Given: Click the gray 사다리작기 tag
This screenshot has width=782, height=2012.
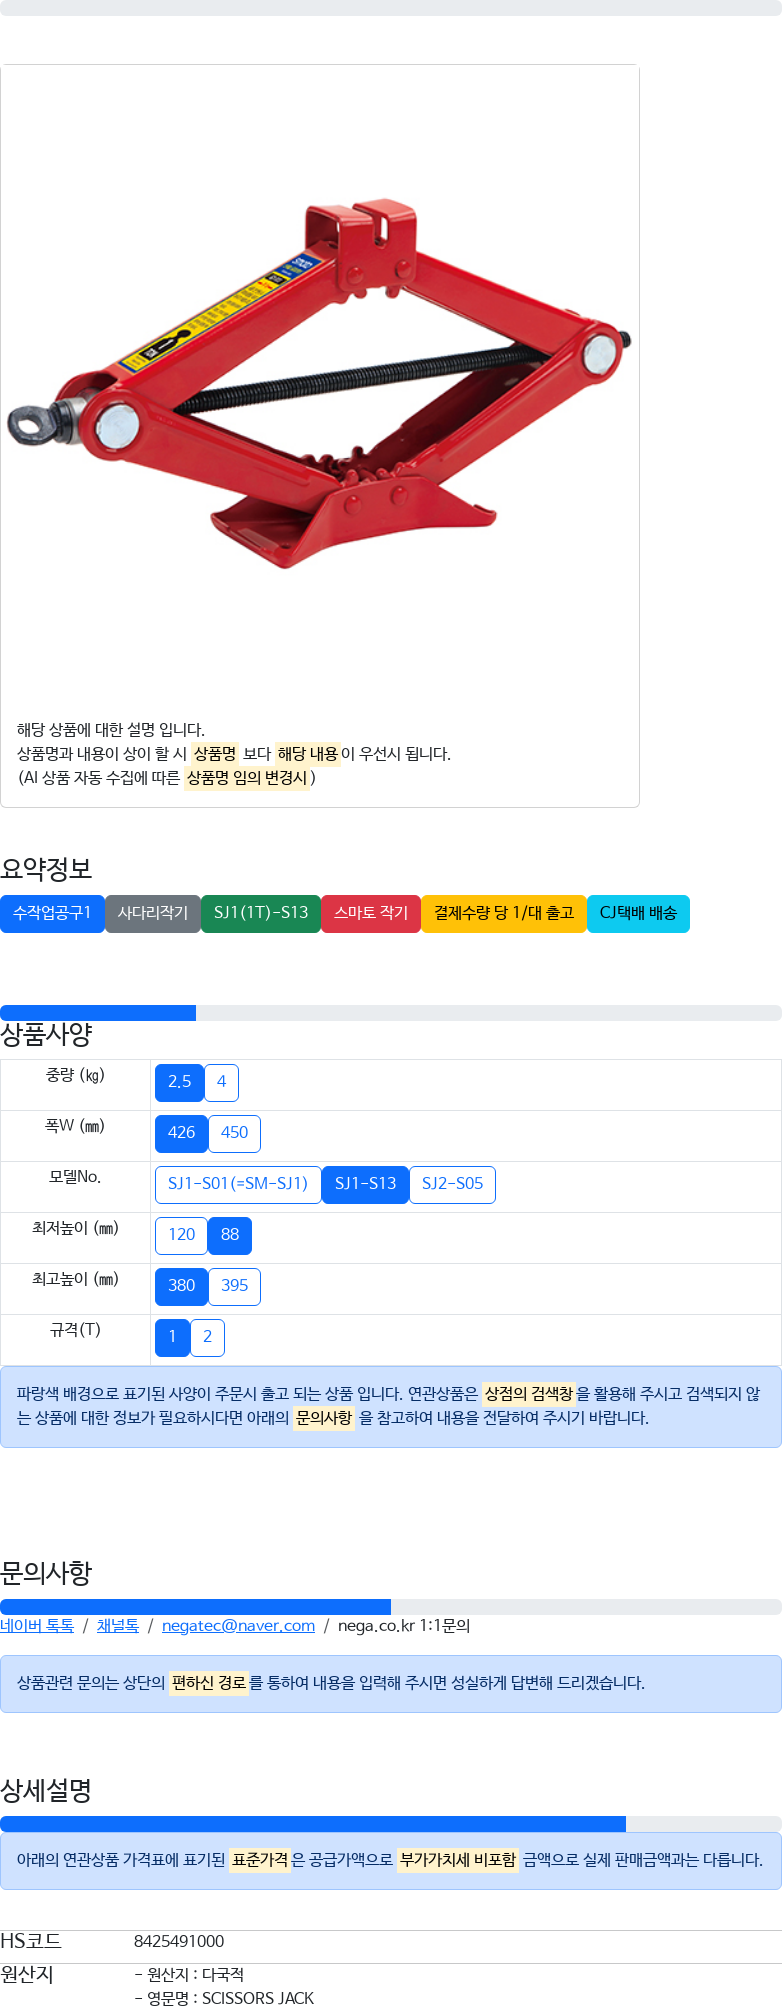Looking at the screenshot, I should [x=153, y=913].
